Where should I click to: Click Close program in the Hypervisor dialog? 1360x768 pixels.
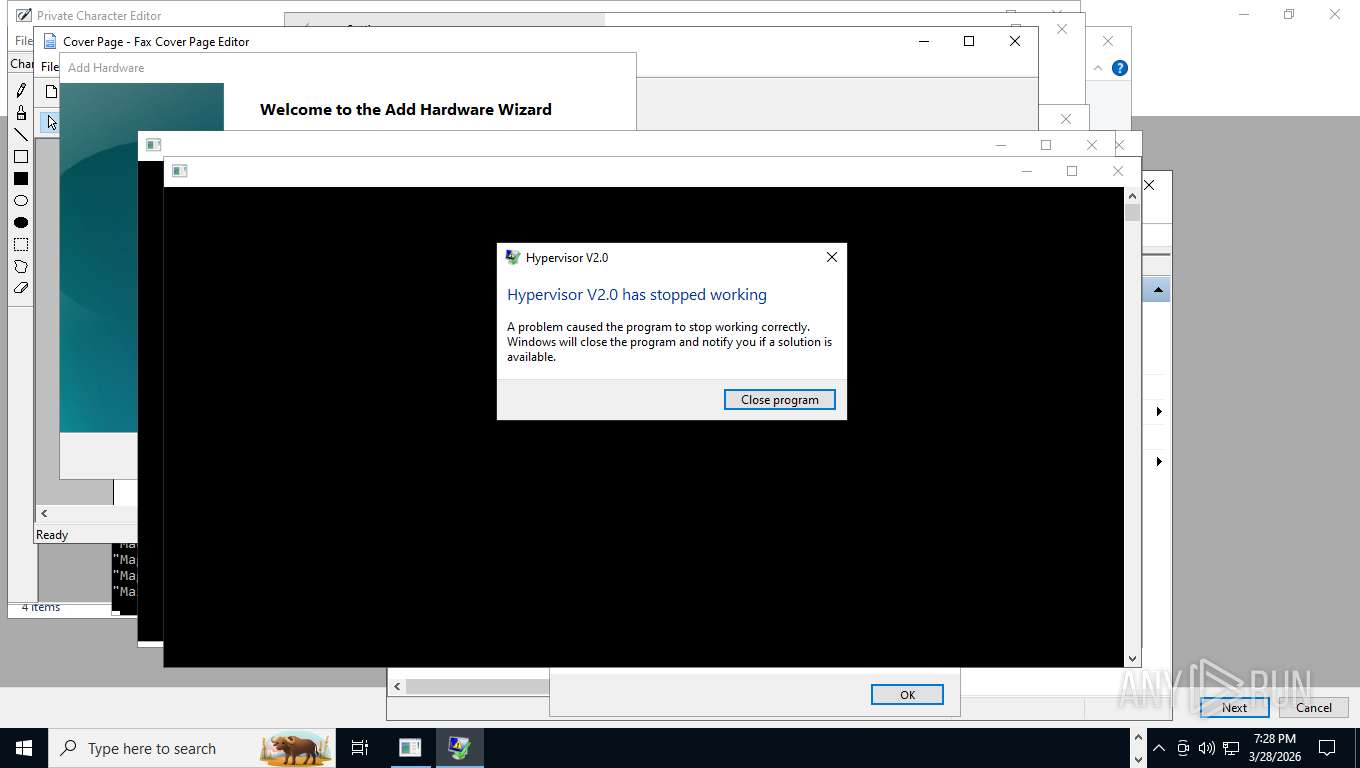tap(780, 399)
